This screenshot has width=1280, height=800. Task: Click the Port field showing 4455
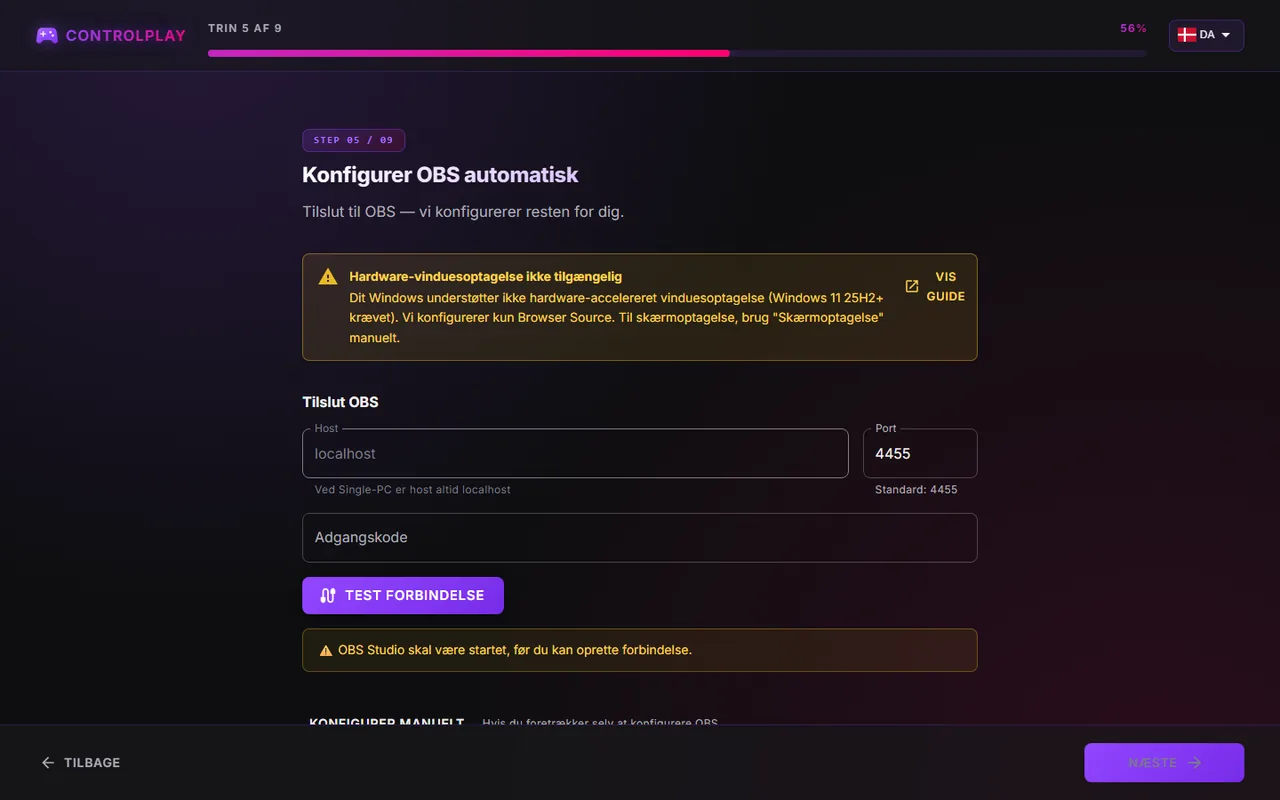tap(920, 453)
